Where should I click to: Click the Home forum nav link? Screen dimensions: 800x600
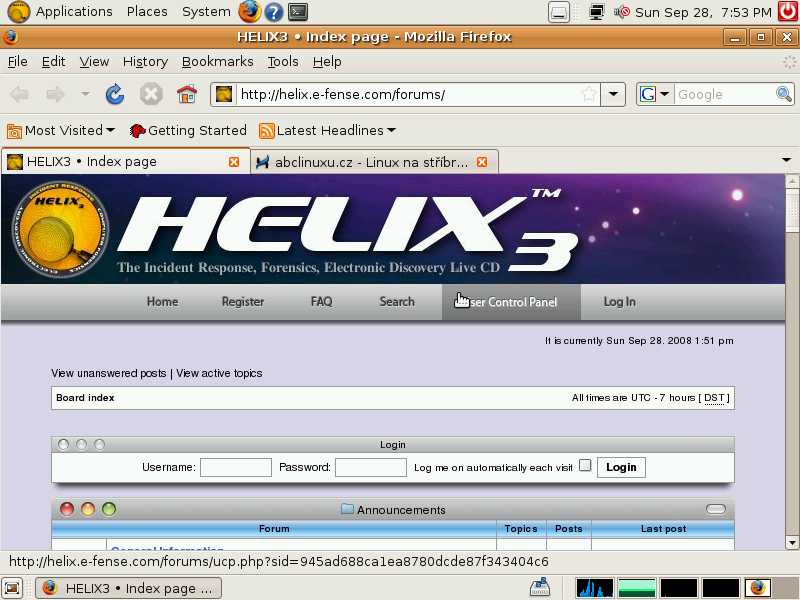tap(162, 302)
